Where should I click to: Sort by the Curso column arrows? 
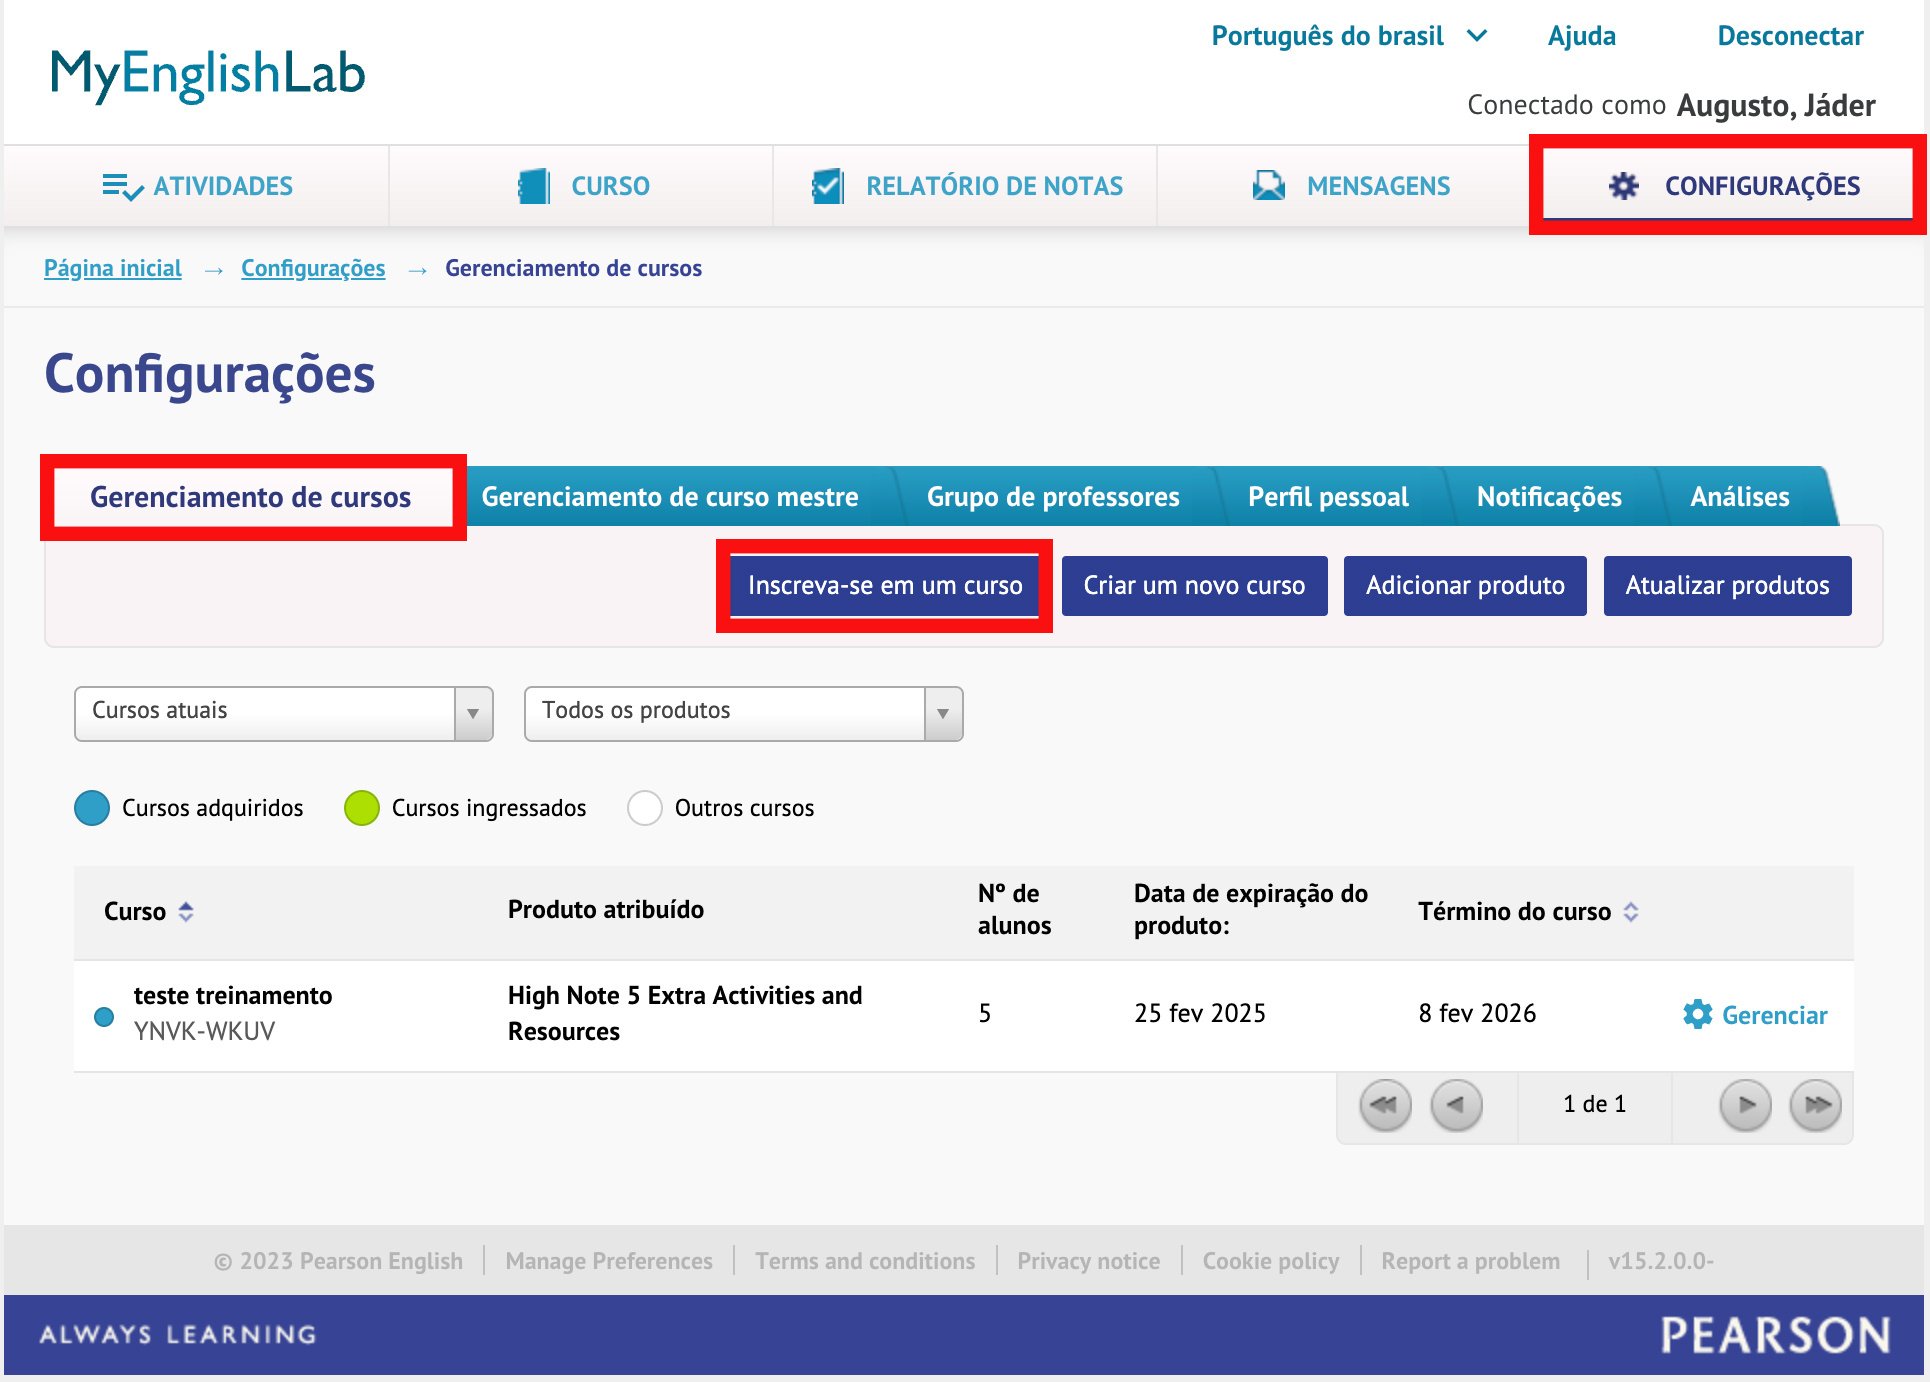tap(186, 912)
